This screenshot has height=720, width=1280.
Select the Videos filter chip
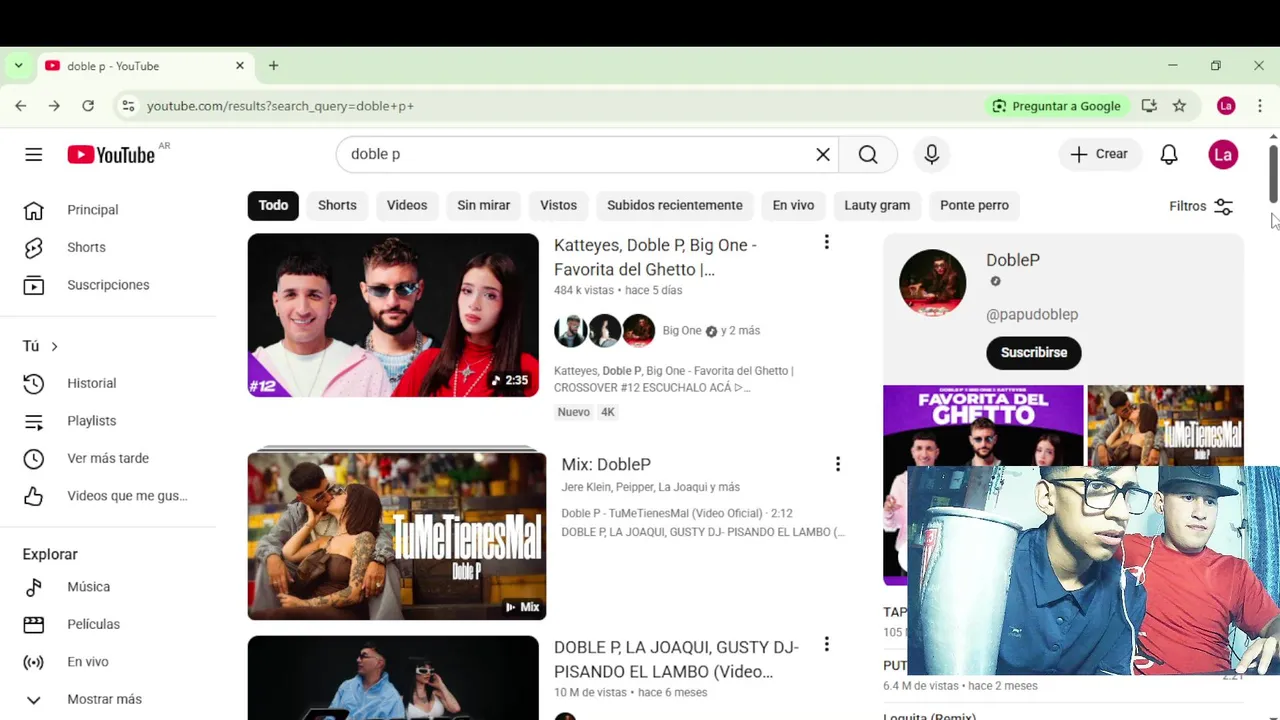click(x=407, y=205)
